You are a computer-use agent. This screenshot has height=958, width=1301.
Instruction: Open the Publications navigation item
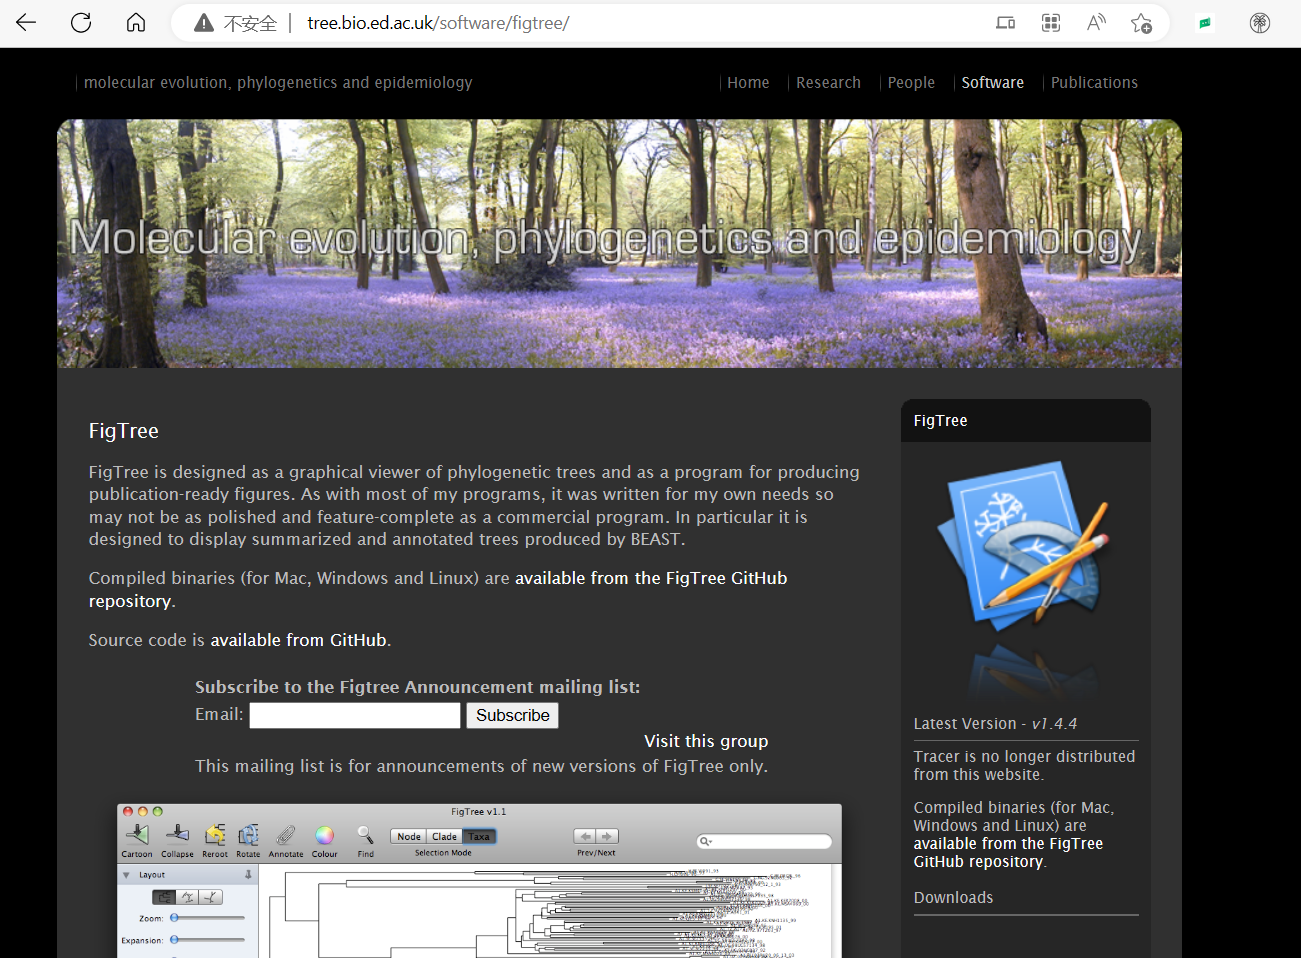click(1094, 83)
